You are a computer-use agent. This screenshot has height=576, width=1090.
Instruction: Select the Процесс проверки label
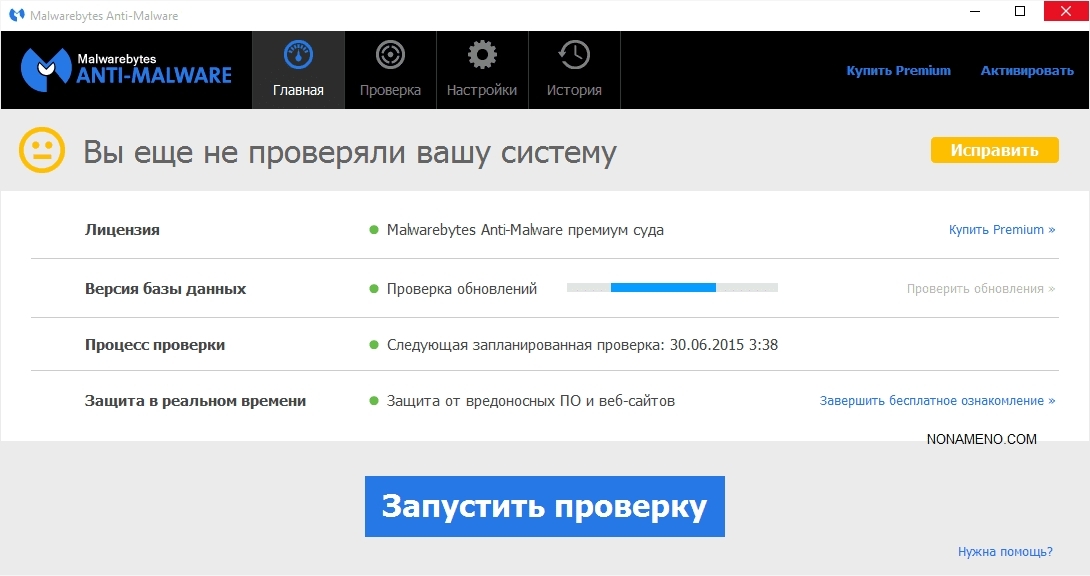(155, 345)
